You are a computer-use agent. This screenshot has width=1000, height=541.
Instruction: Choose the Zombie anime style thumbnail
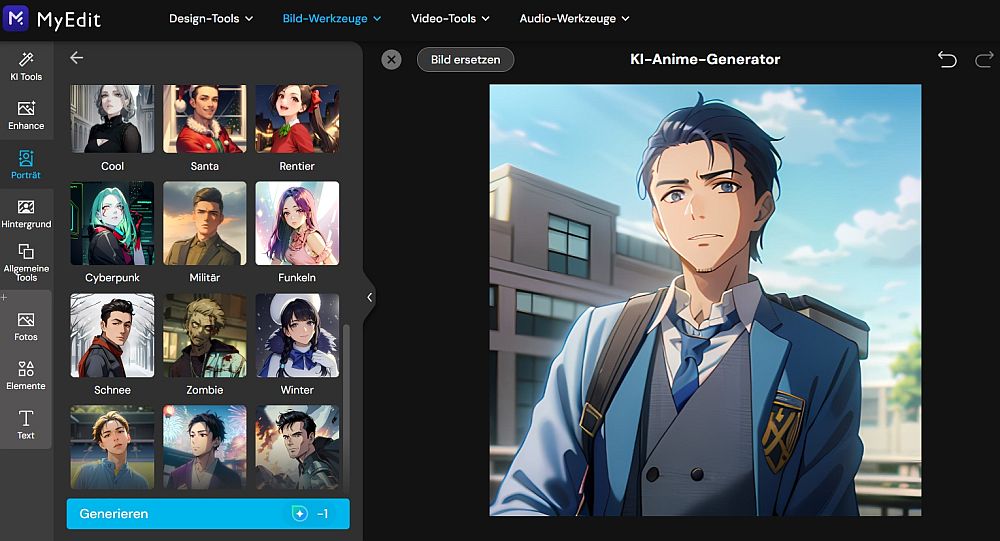coord(205,336)
